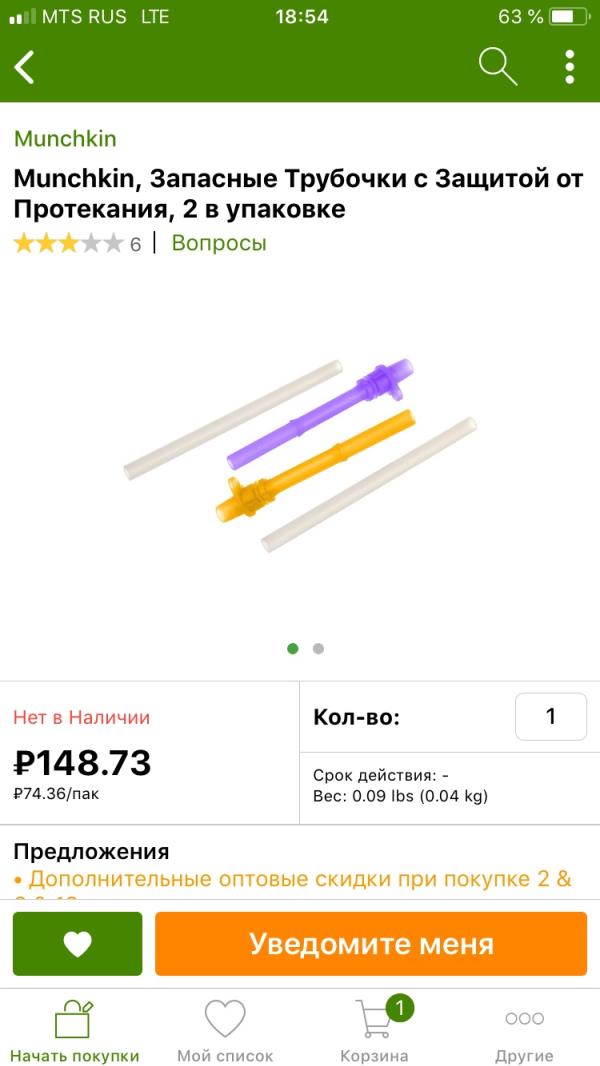The width and height of the screenshot is (600, 1066).
Task: Tap the shopping bag icon for Начать покупки
Action: pos(74,1019)
